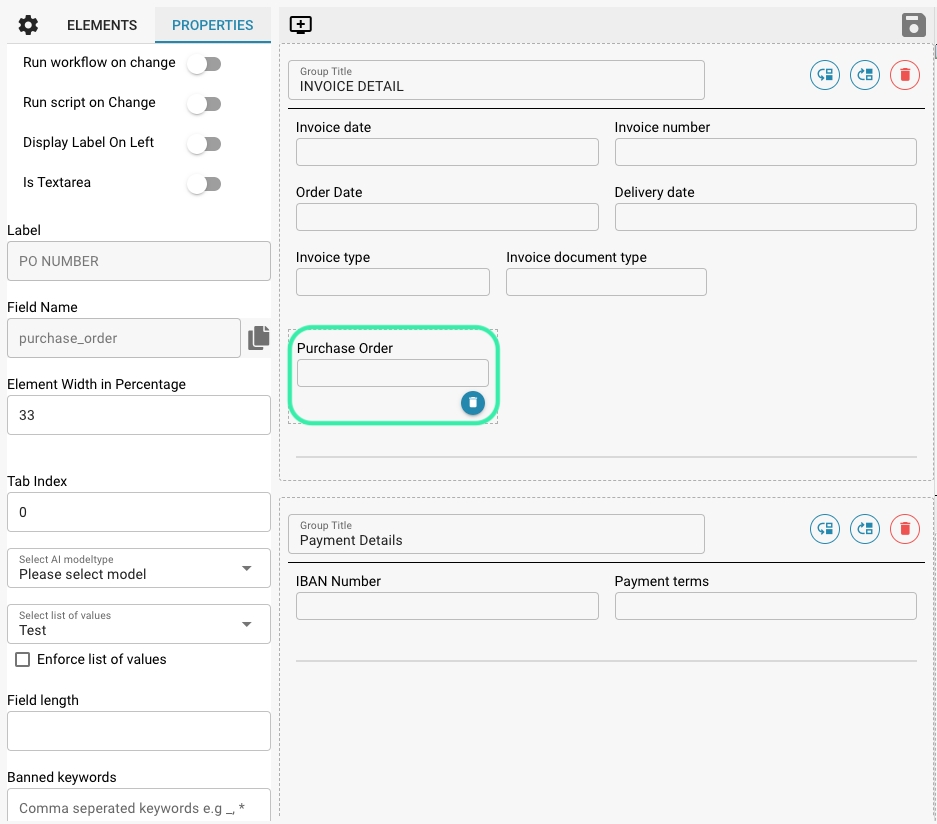Select the PROPERTIES tab
This screenshot has width=937, height=824.
(213, 25)
